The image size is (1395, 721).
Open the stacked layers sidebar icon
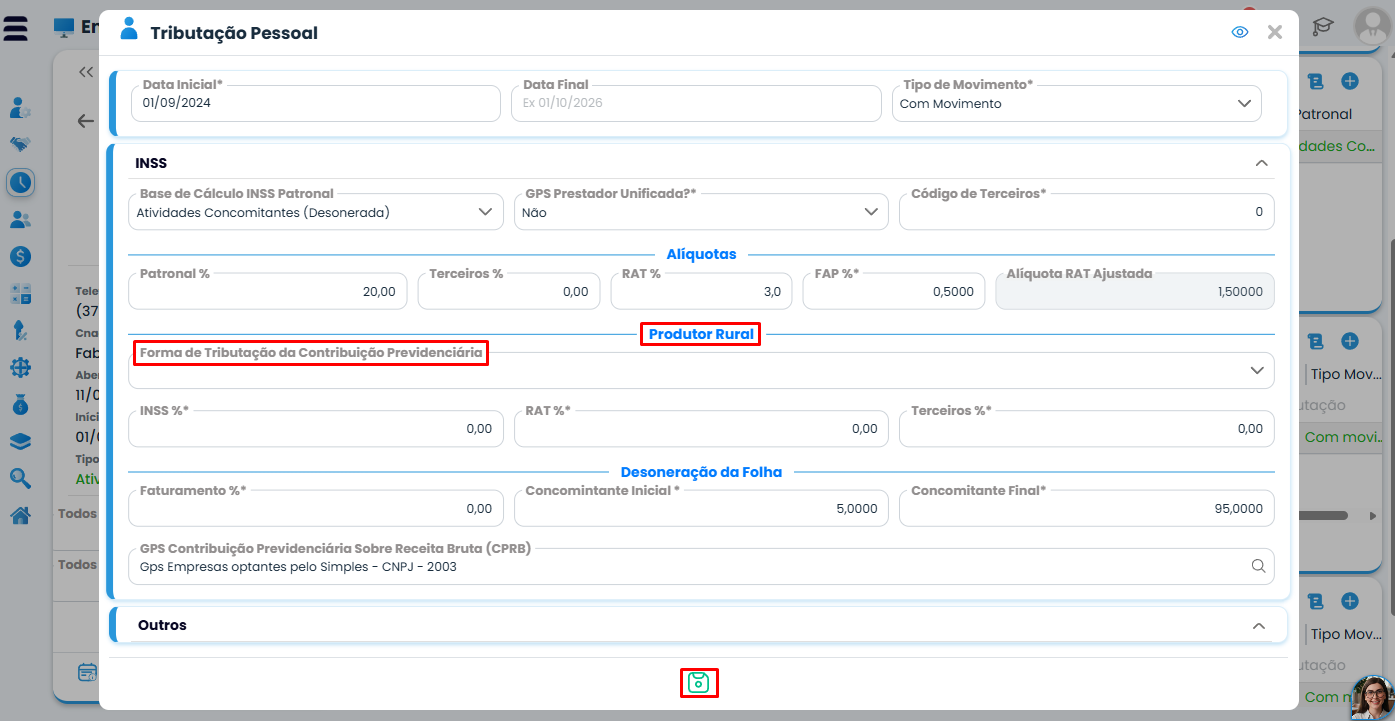(x=20, y=442)
